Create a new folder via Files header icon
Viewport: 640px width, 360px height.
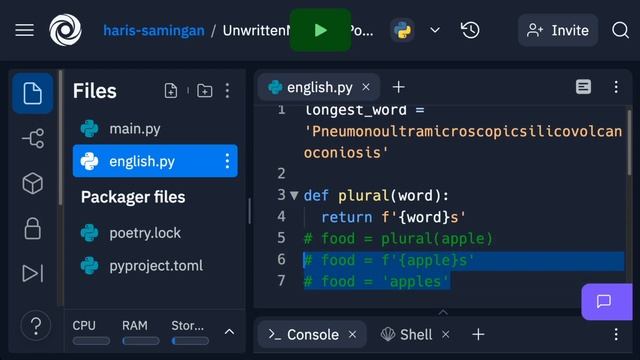tap(204, 90)
